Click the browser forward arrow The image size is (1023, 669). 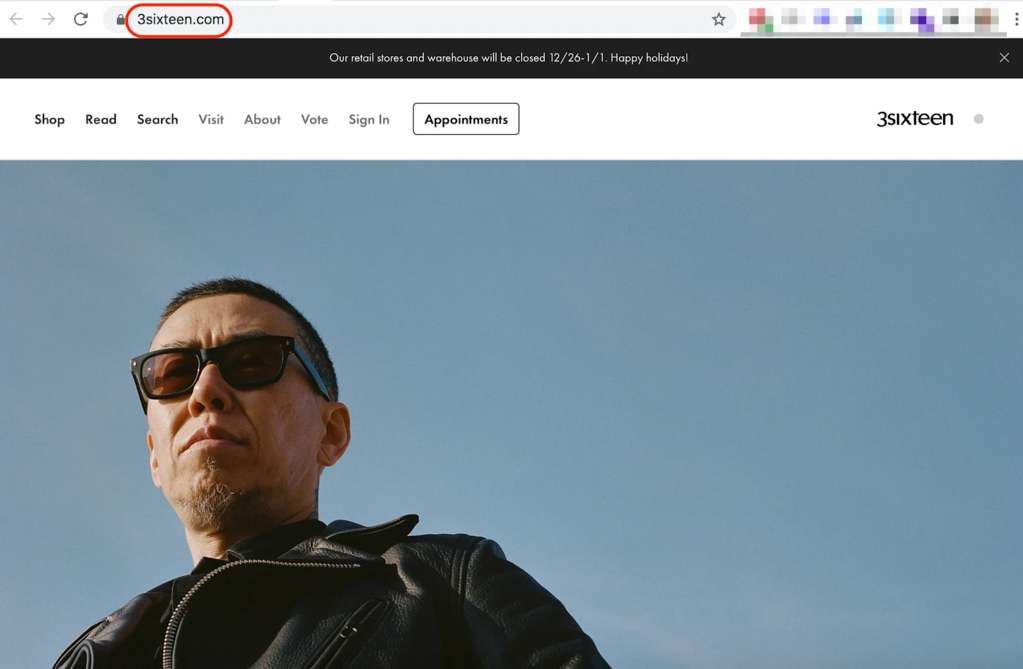pos(48,19)
